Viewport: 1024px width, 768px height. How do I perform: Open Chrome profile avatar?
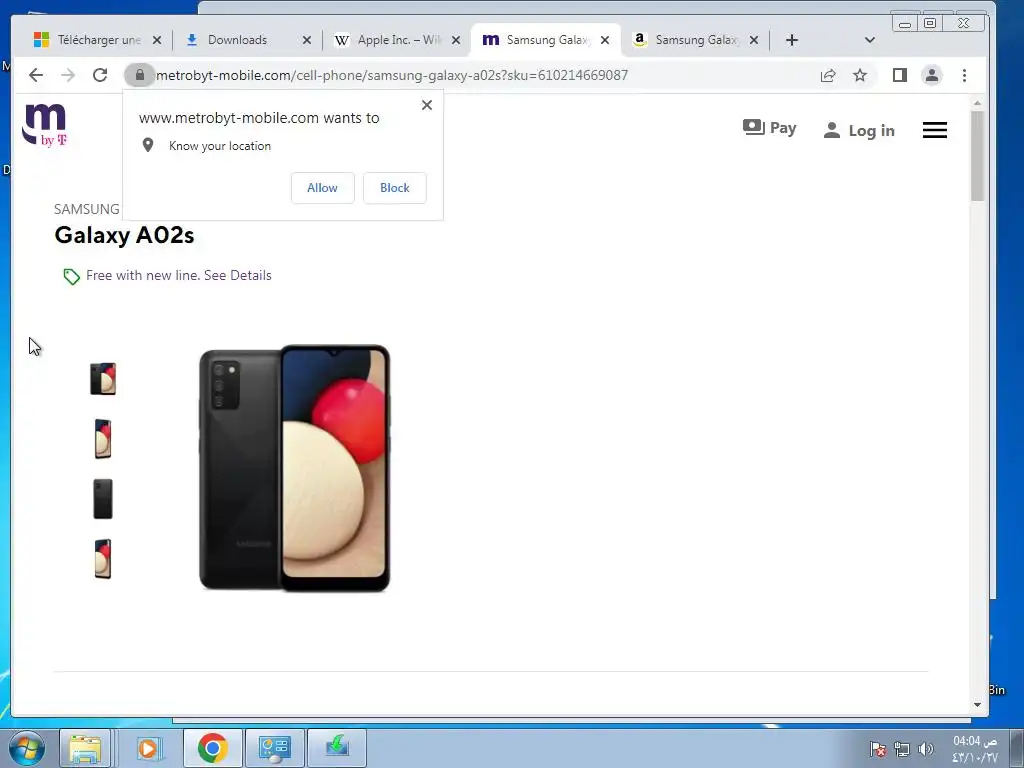point(932,75)
